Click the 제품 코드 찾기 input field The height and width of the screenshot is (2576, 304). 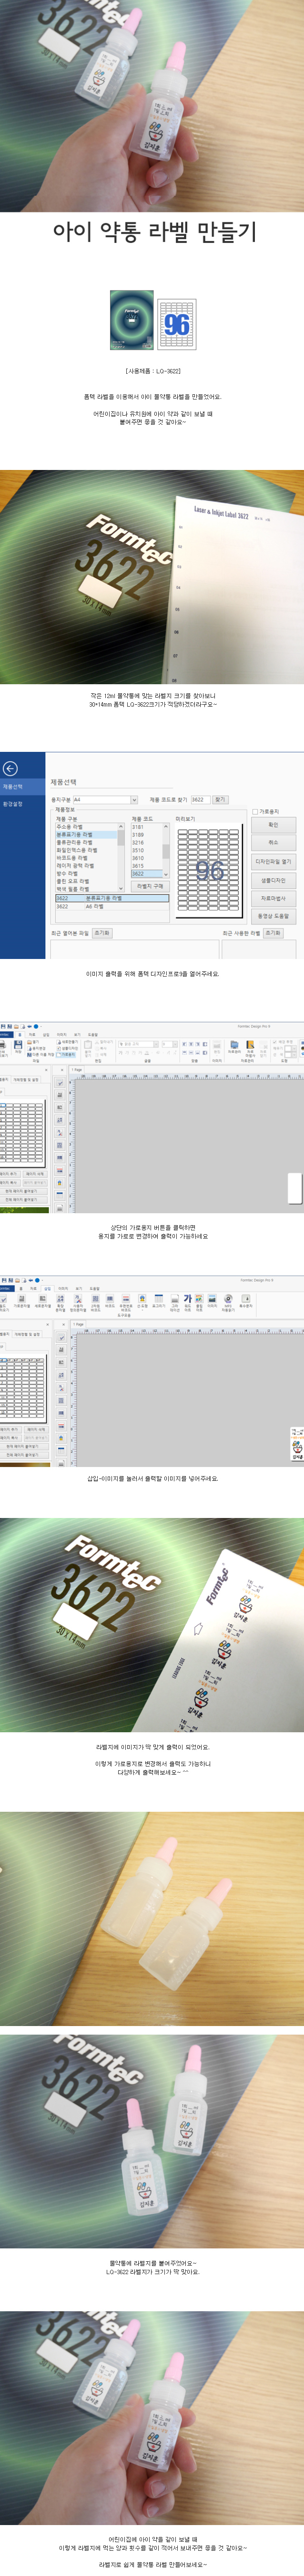(x=200, y=800)
